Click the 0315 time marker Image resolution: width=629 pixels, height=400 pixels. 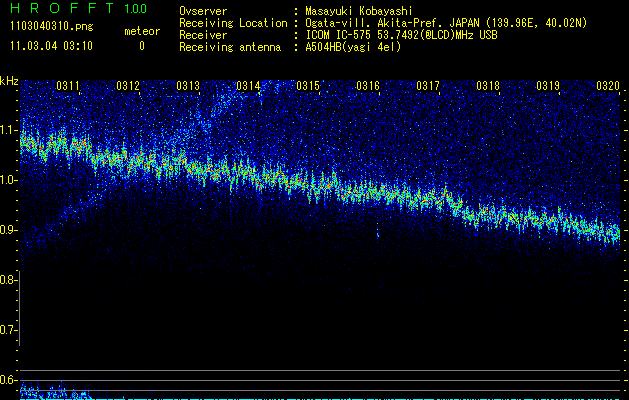tap(308, 86)
